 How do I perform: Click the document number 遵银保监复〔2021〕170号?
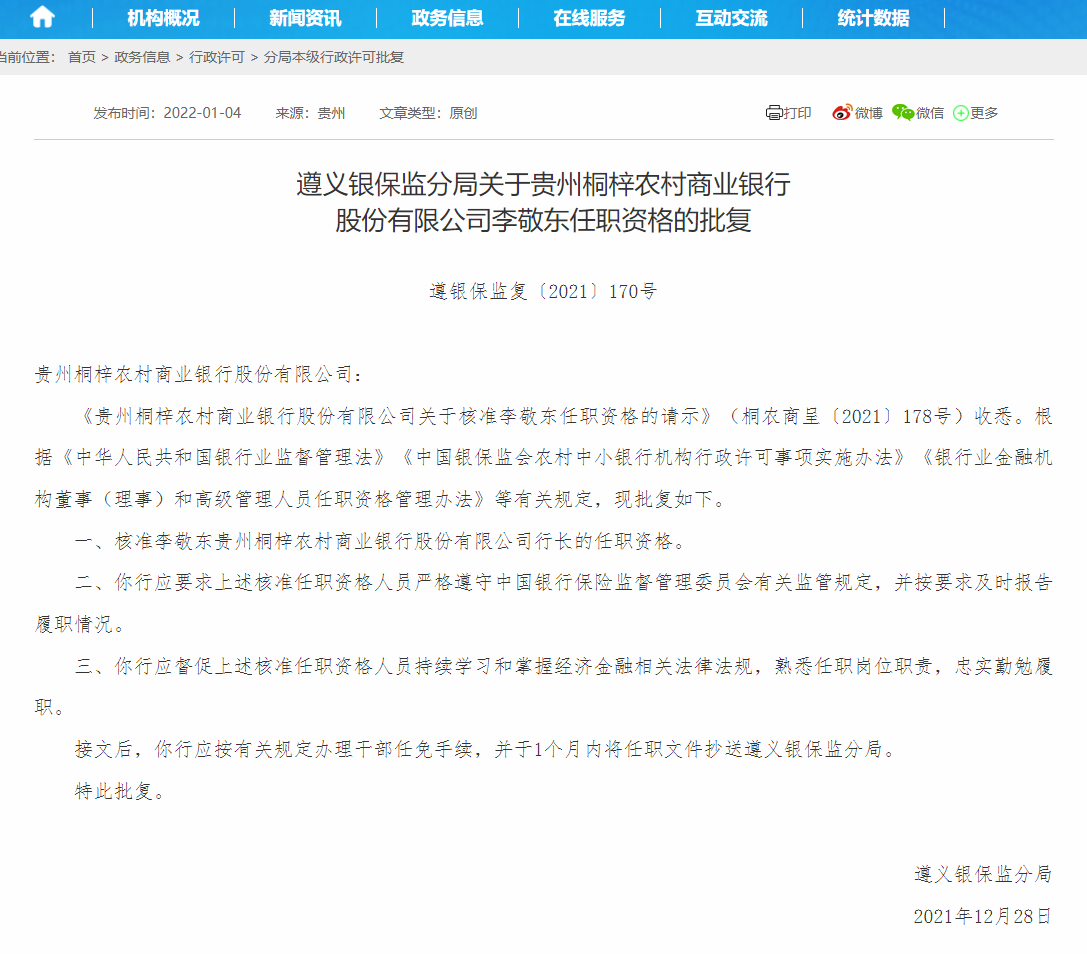pyautogui.click(x=543, y=292)
